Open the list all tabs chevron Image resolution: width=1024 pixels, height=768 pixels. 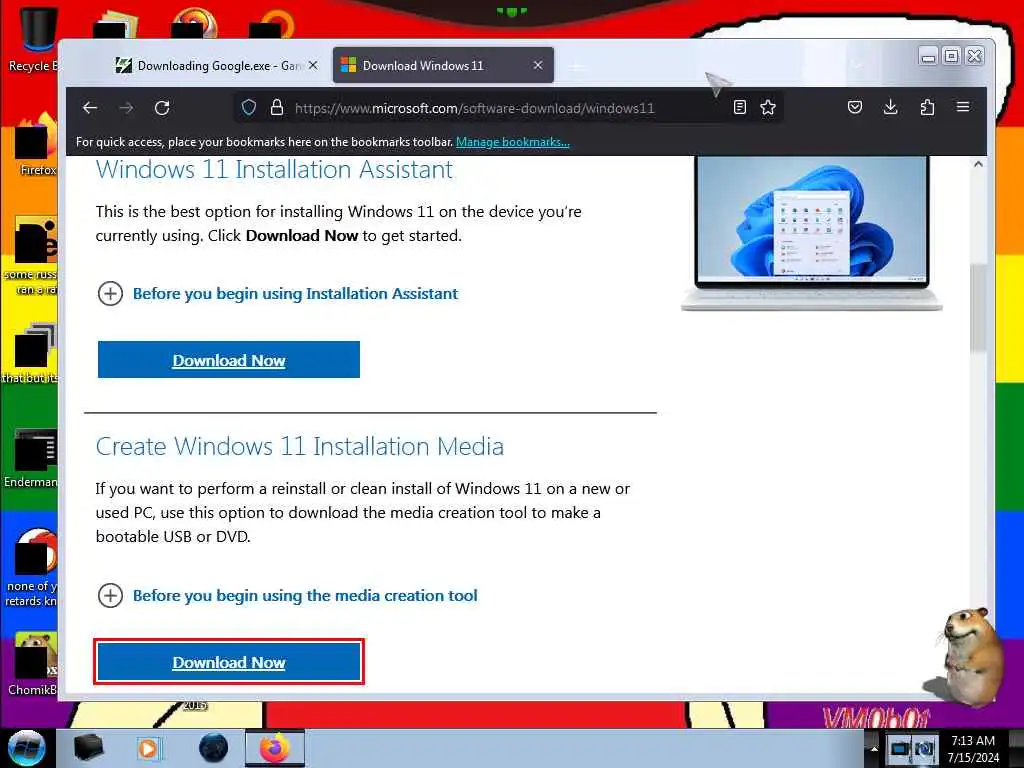[x=858, y=65]
